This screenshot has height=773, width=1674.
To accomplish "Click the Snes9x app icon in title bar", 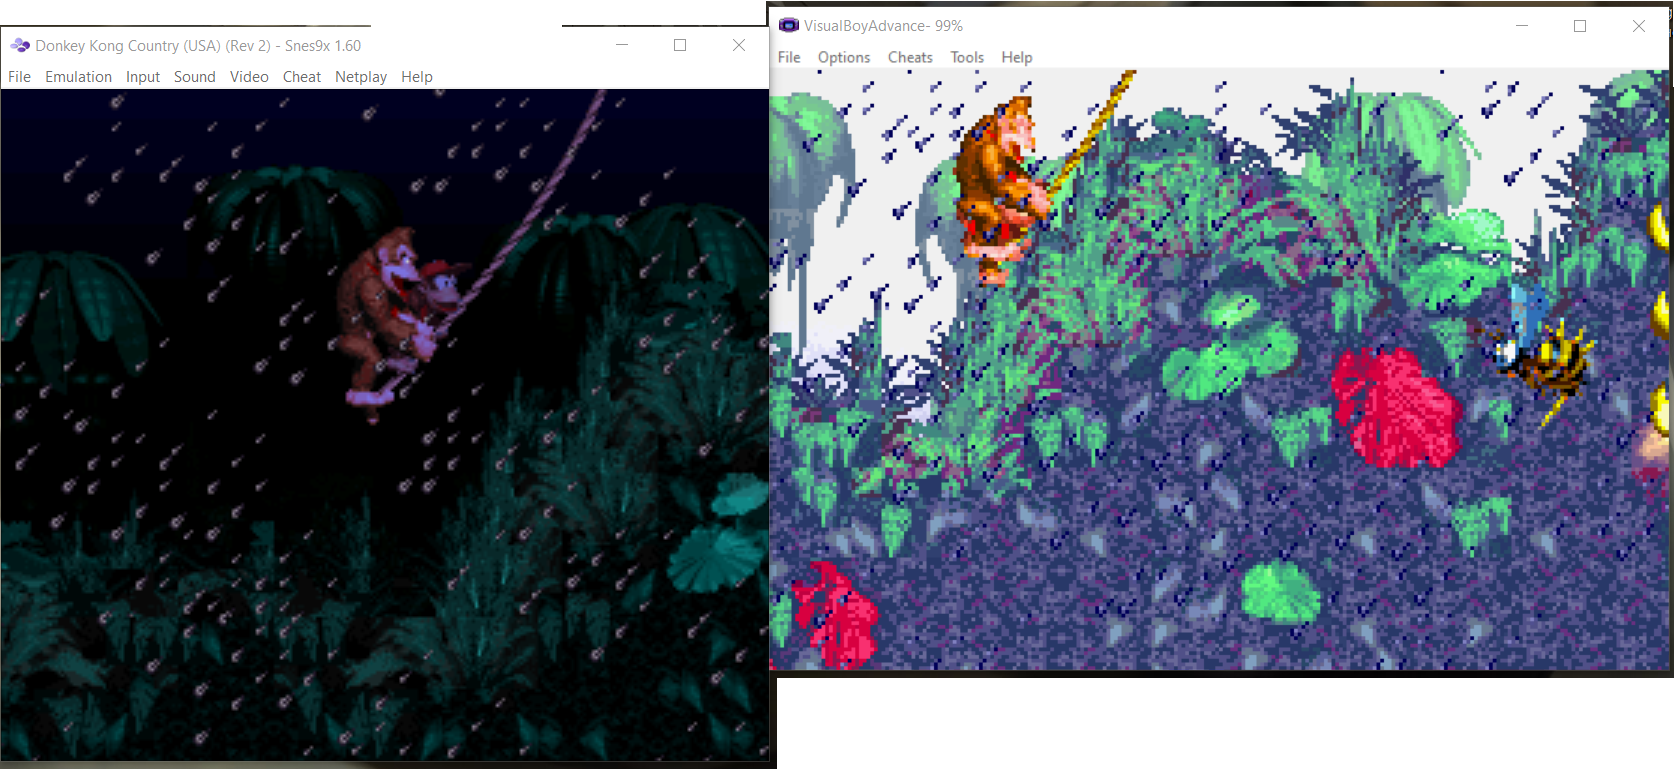I will point(20,45).
